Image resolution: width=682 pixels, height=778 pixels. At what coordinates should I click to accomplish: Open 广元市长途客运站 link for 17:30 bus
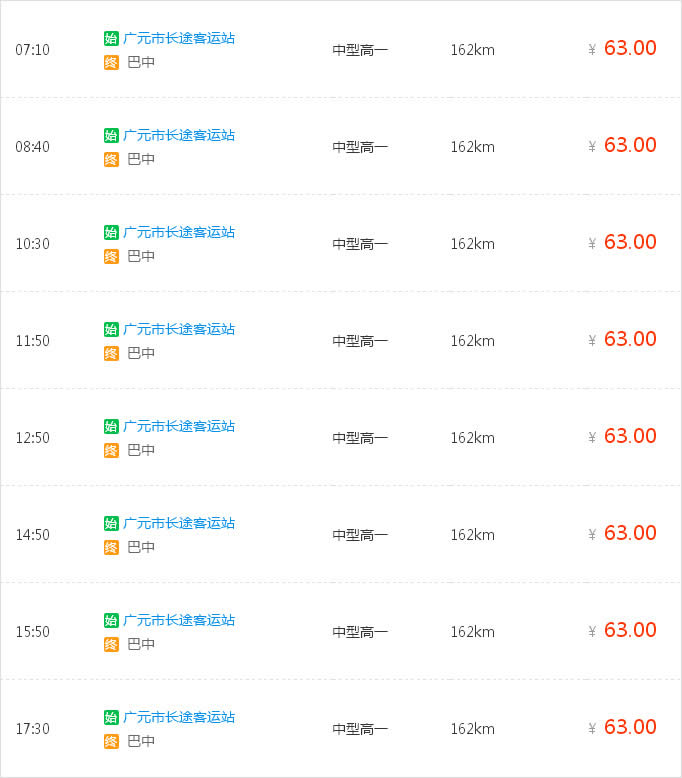coord(179,717)
